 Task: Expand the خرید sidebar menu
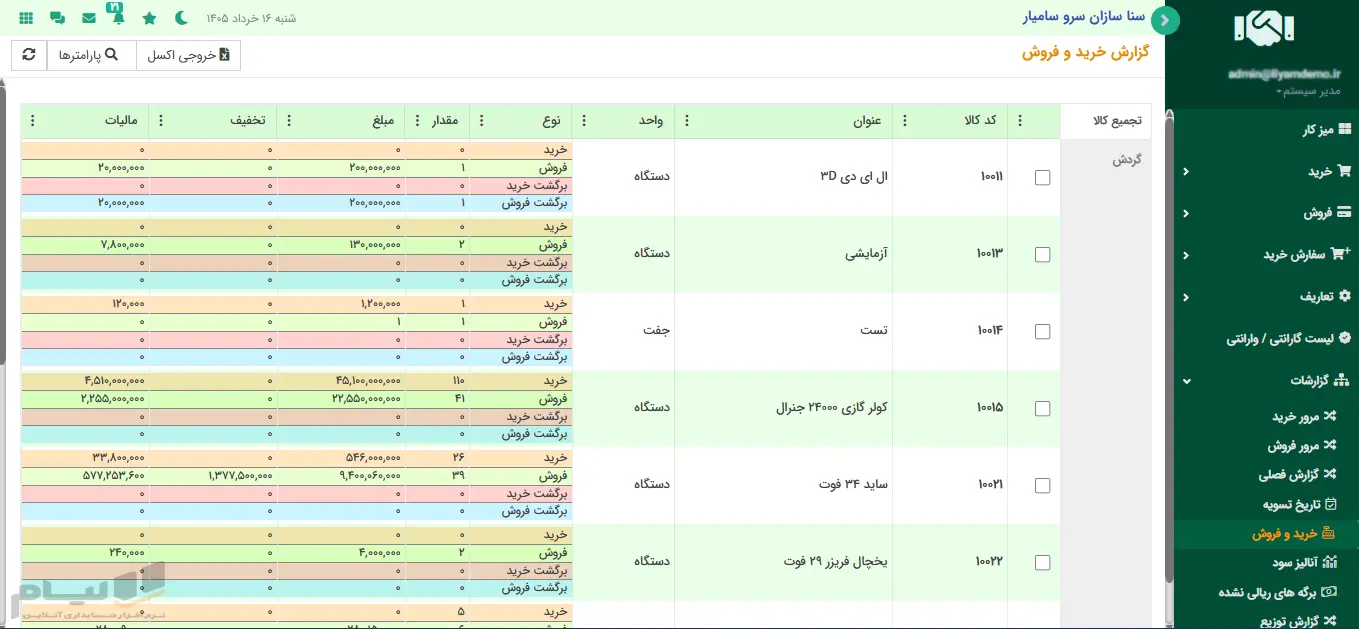(1266, 171)
